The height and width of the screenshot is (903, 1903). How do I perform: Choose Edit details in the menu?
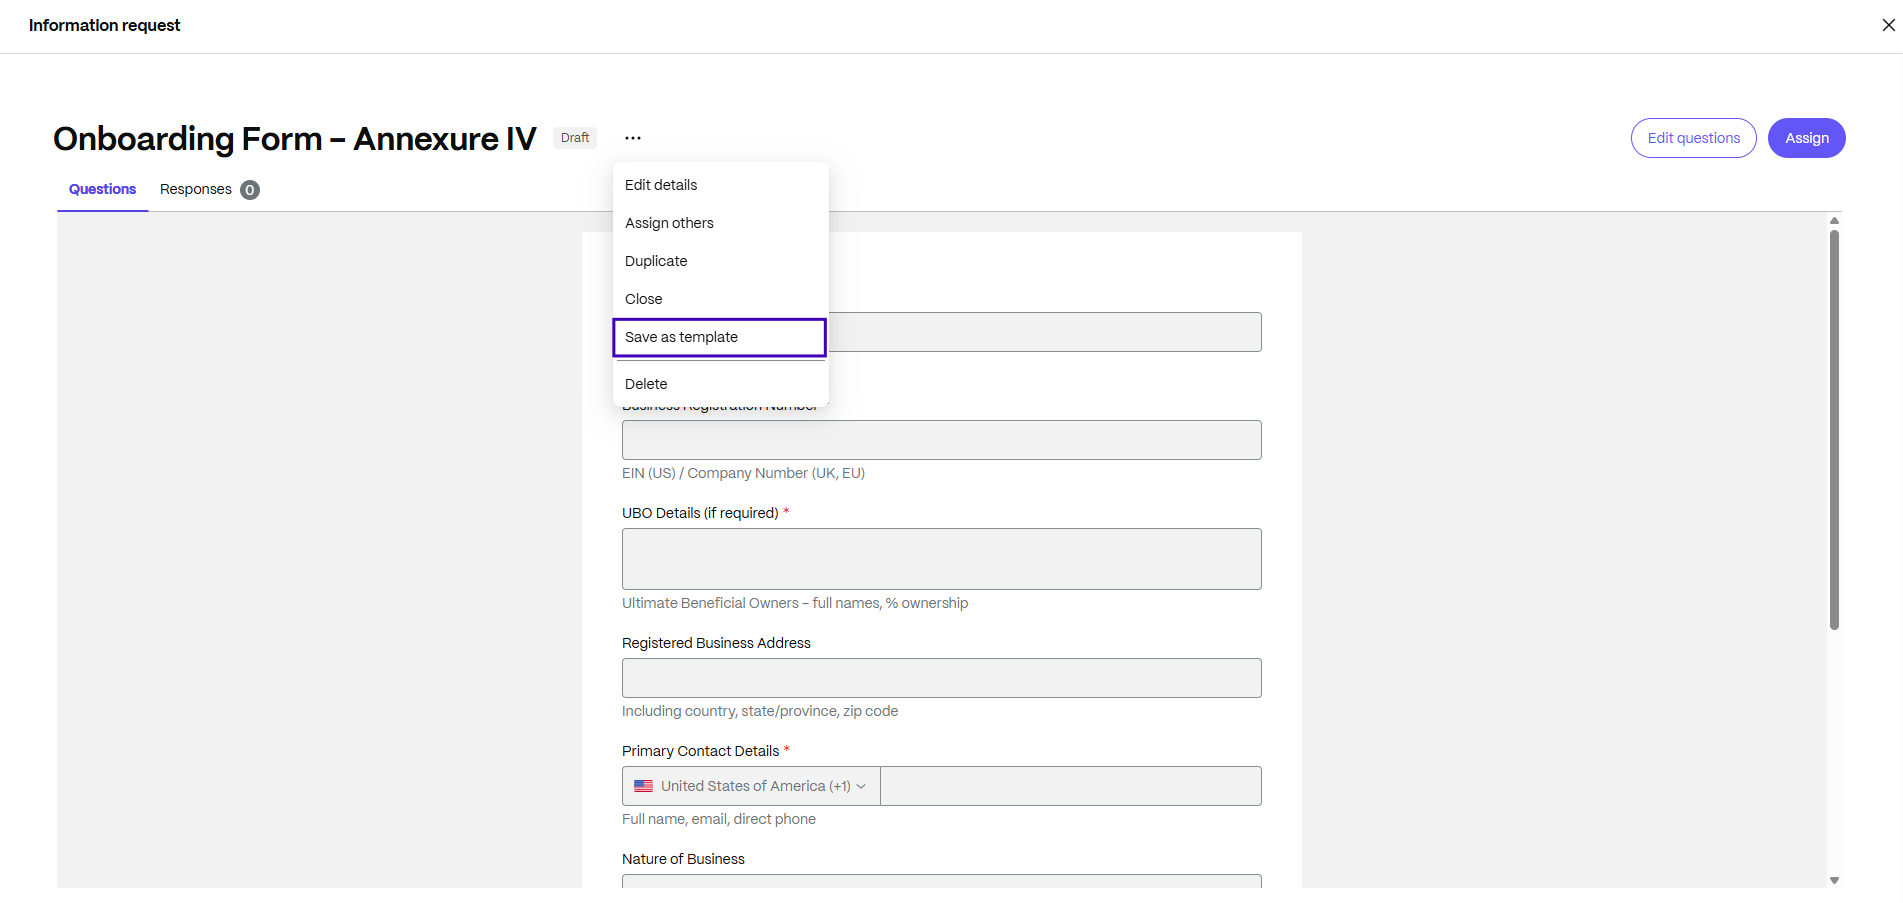pyautogui.click(x=660, y=184)
